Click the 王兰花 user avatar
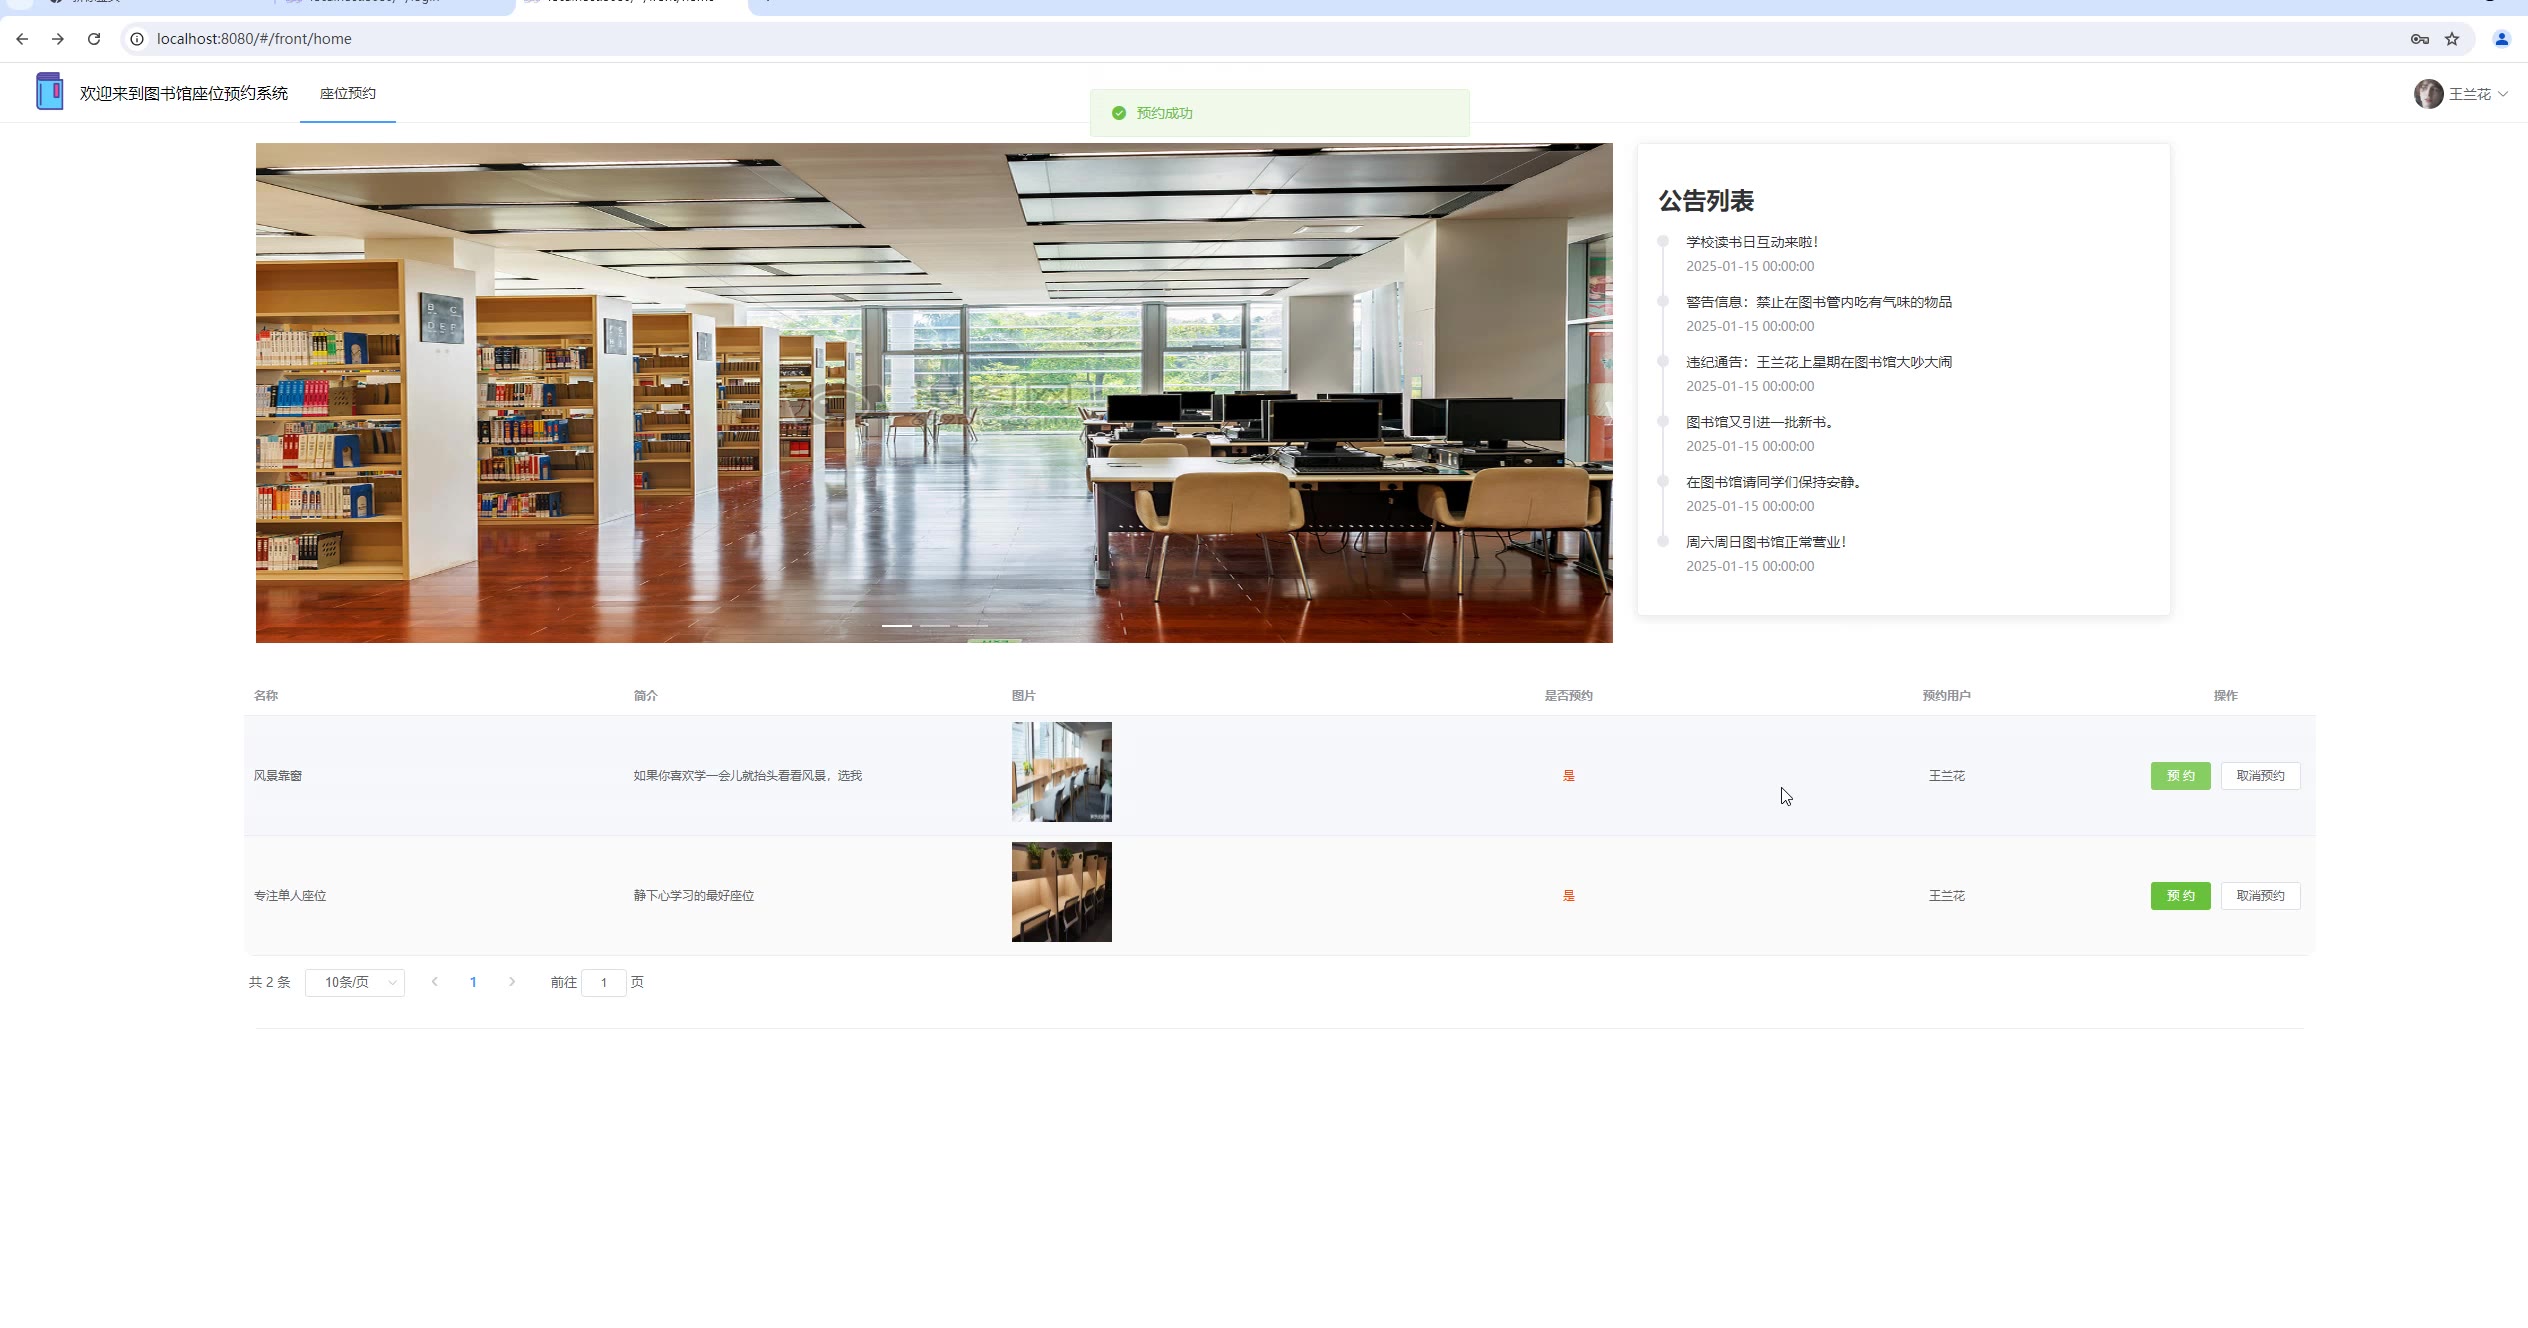The width and height of the screenshot is (2528, 1328). [2428, 94]
